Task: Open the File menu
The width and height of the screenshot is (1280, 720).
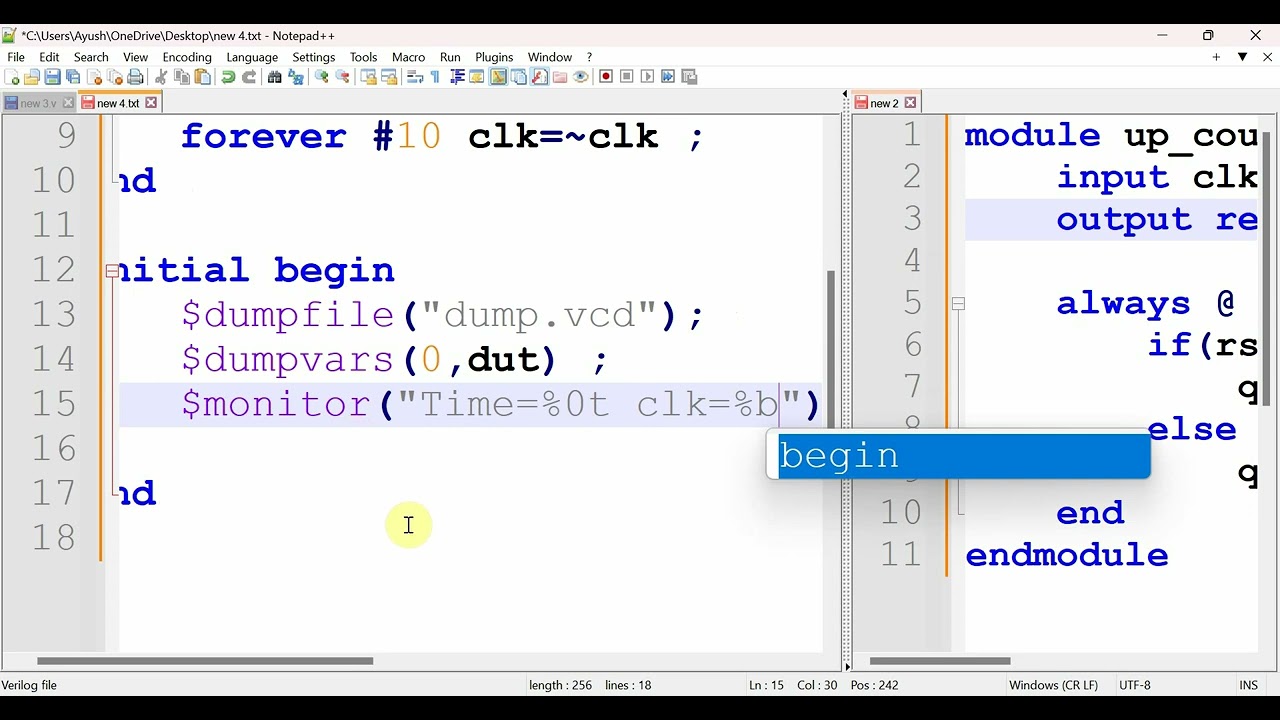Action: 16,57
